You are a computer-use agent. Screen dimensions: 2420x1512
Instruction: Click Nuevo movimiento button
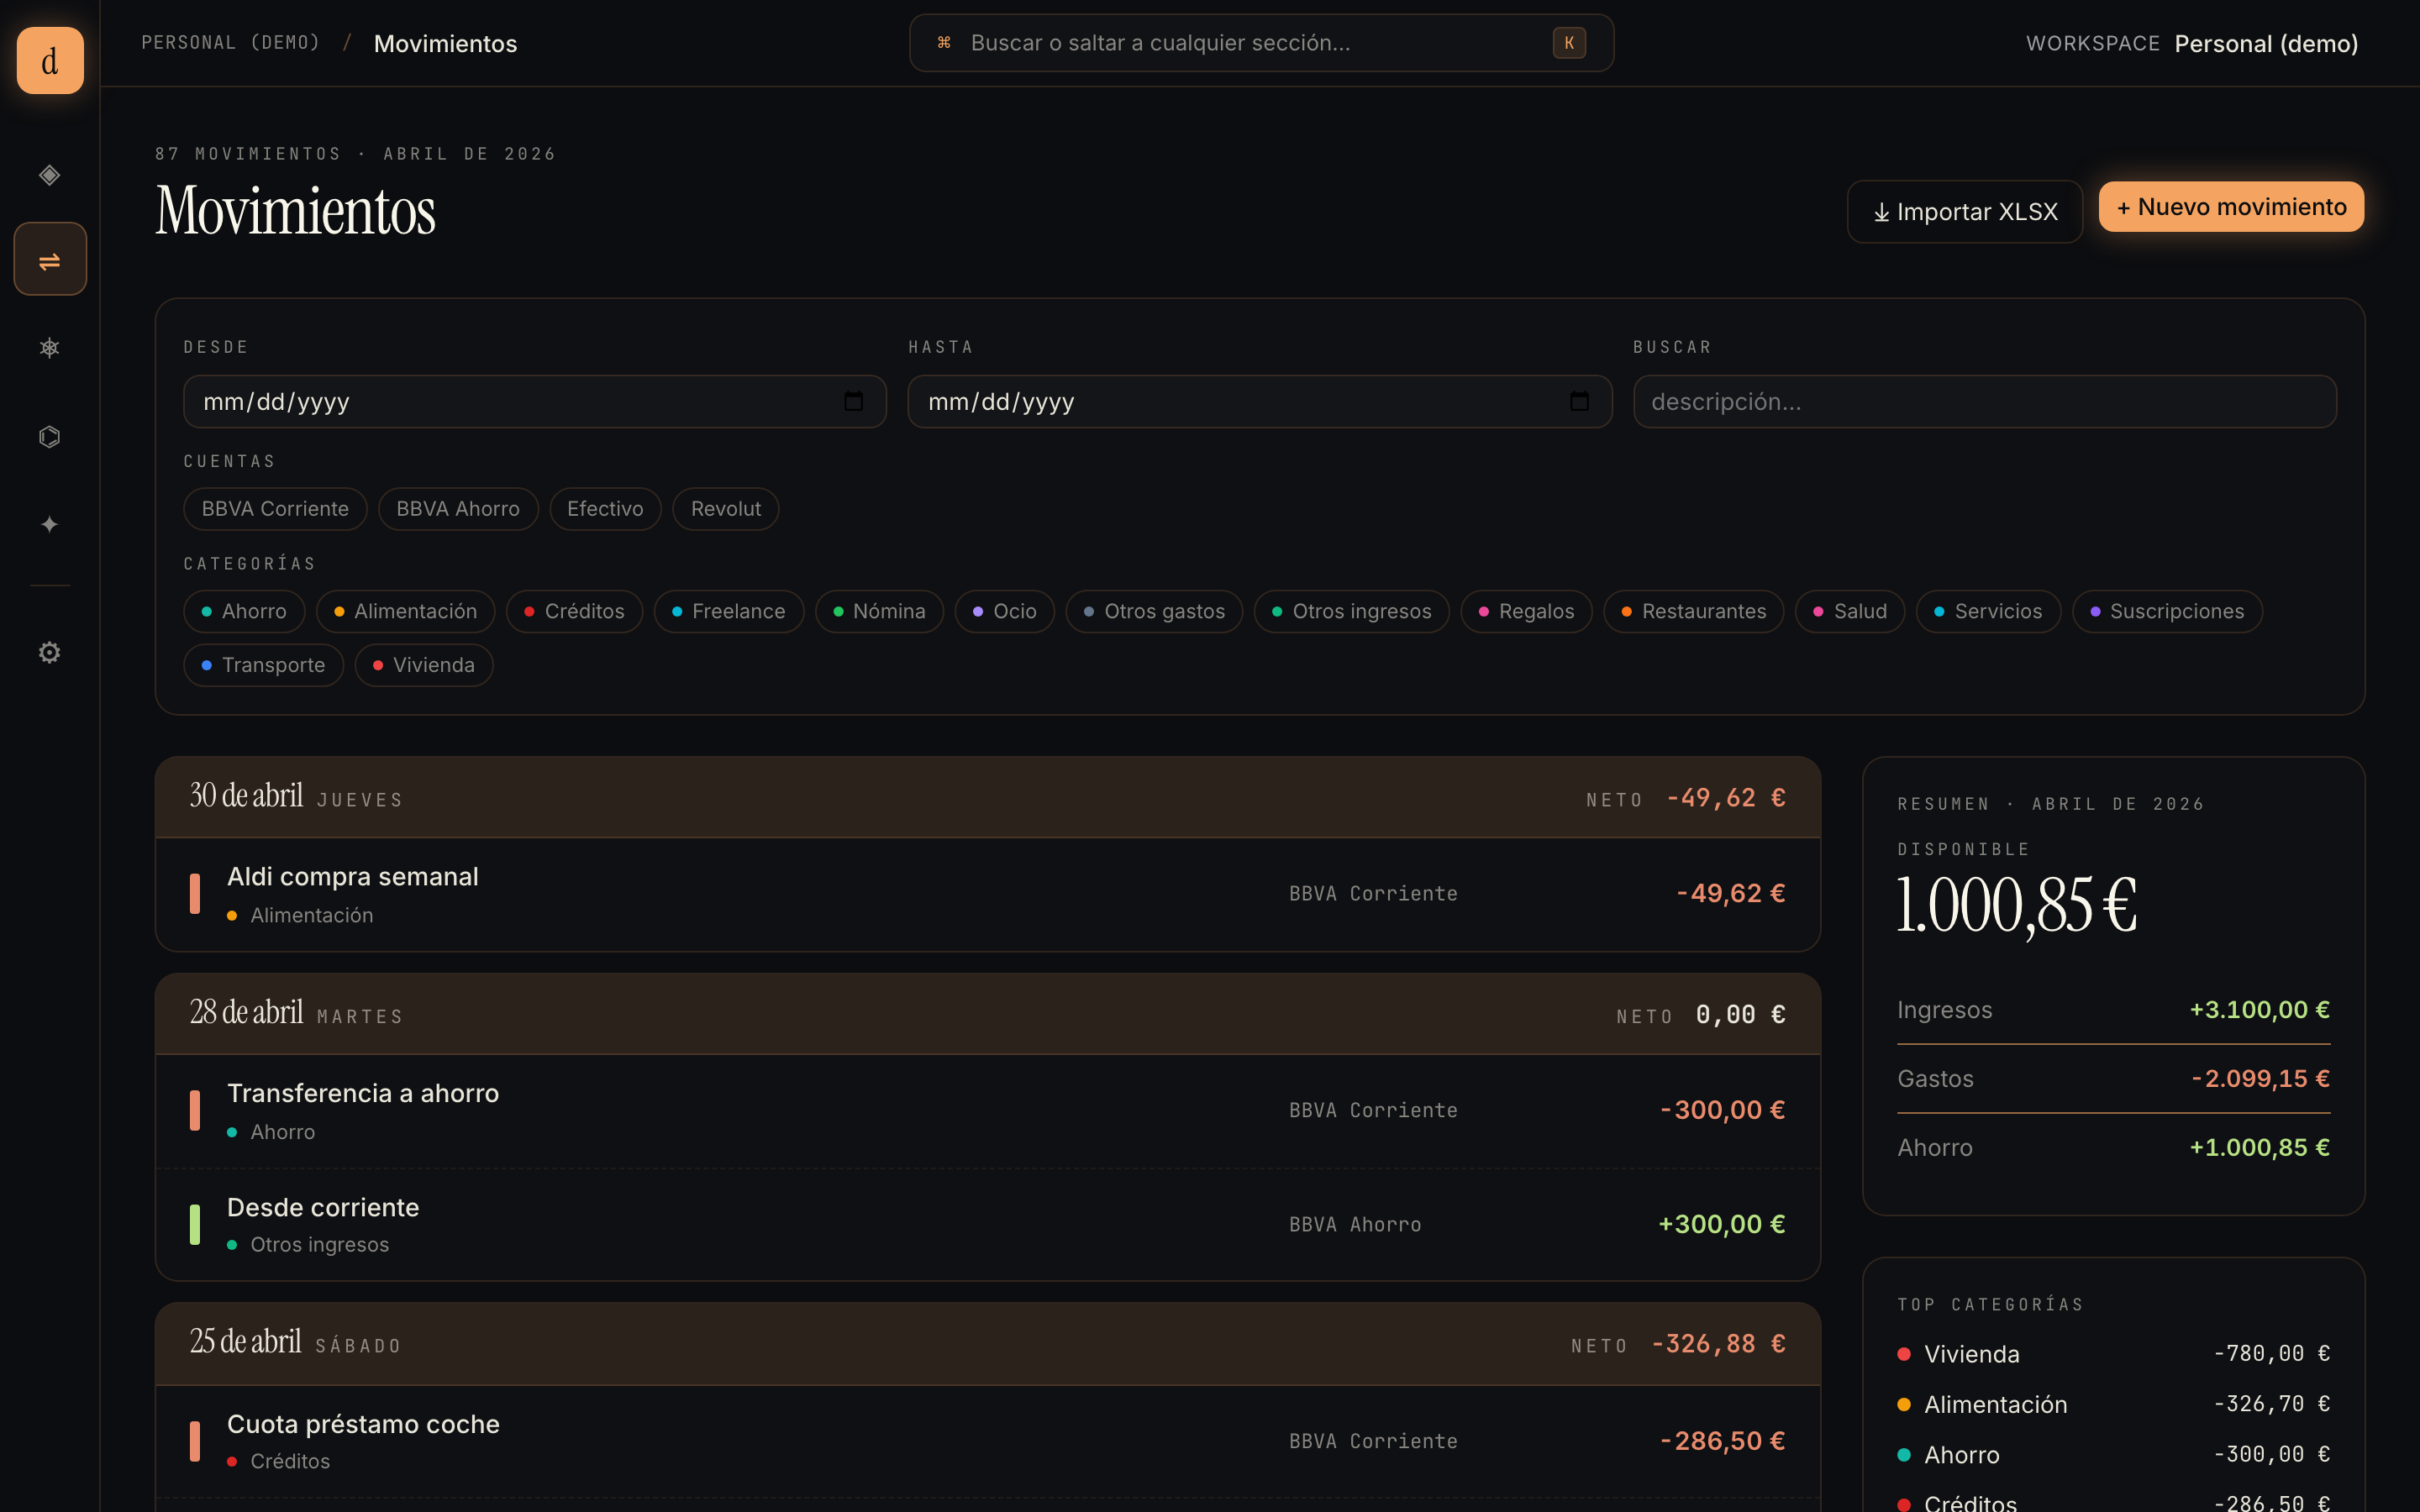[x=2231, y=207]
